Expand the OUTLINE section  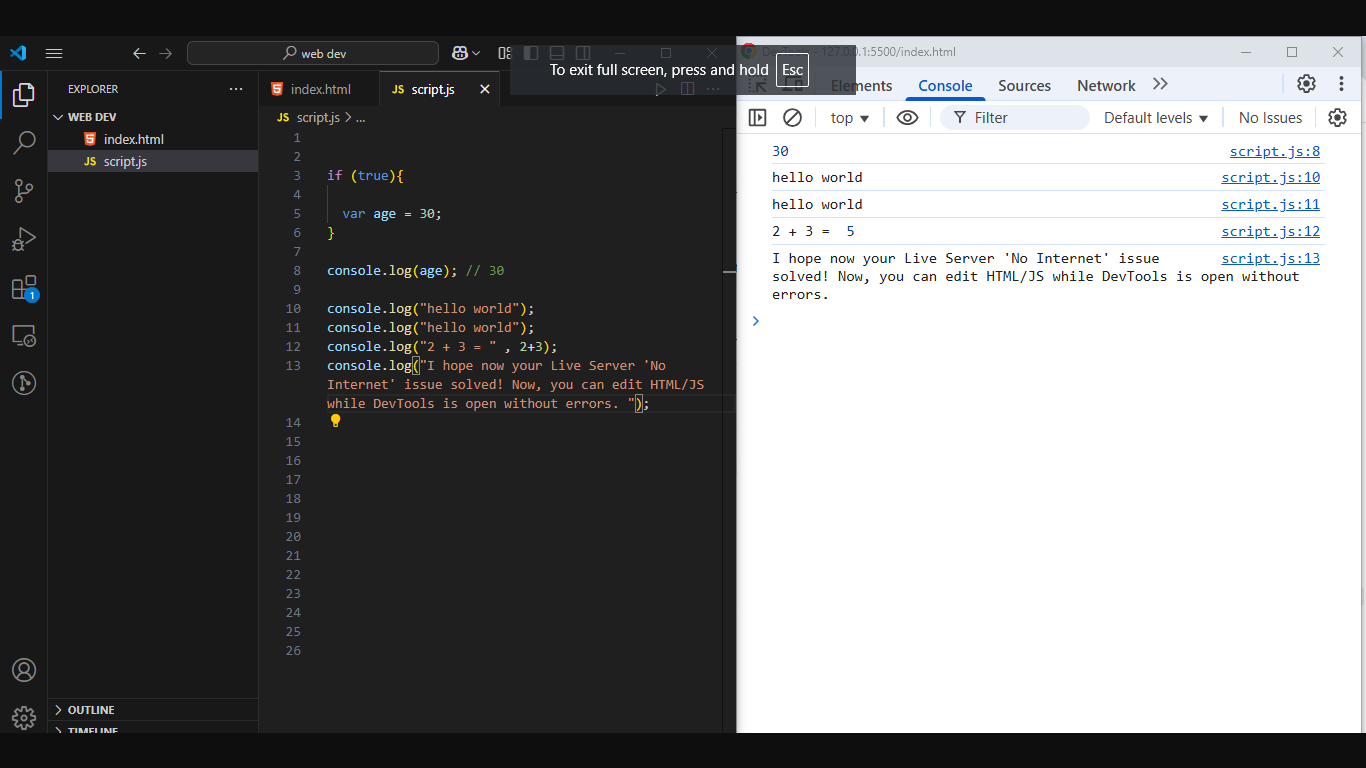153,710
